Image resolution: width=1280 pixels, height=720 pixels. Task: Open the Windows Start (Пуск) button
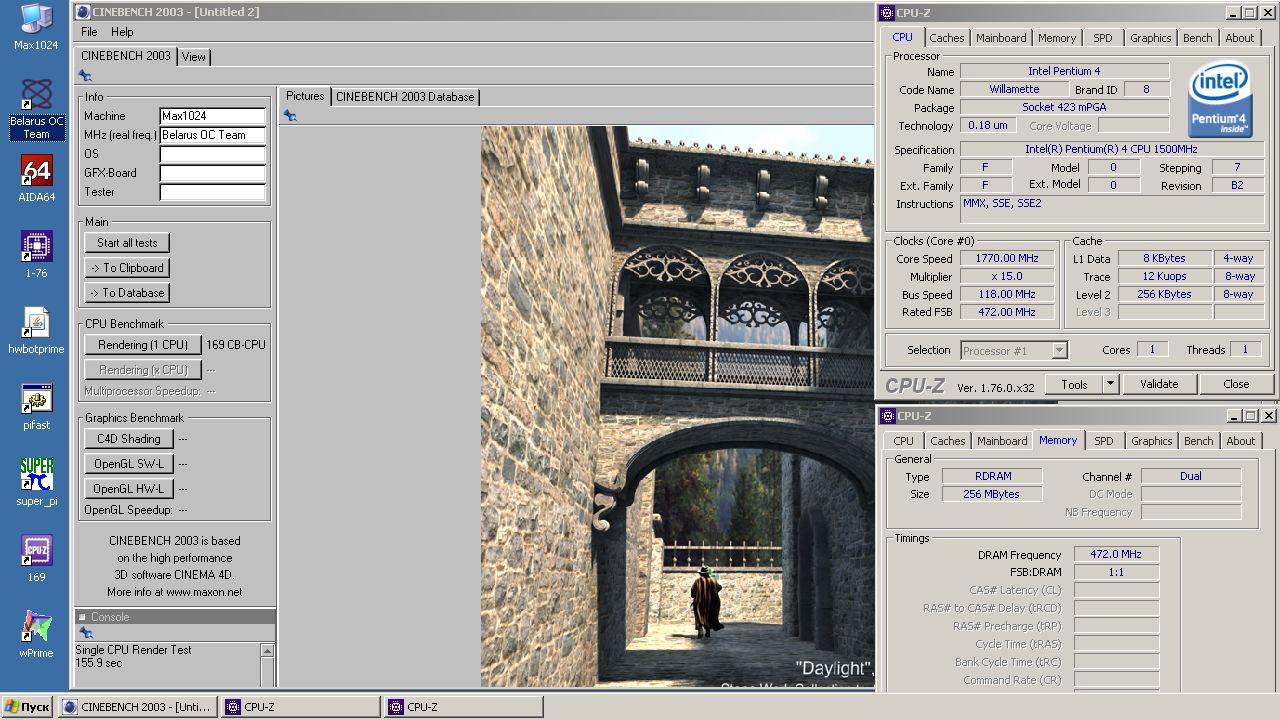[27, 707]
